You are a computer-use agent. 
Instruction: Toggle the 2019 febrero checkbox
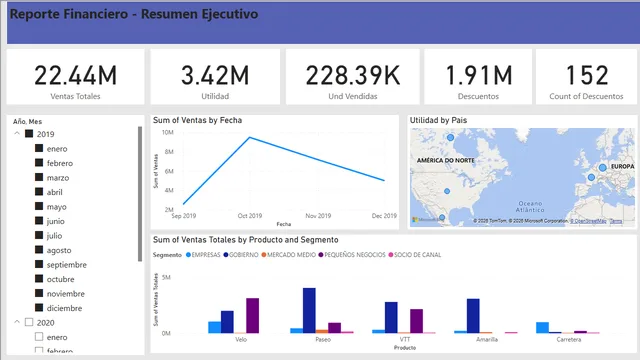point(39,162)
